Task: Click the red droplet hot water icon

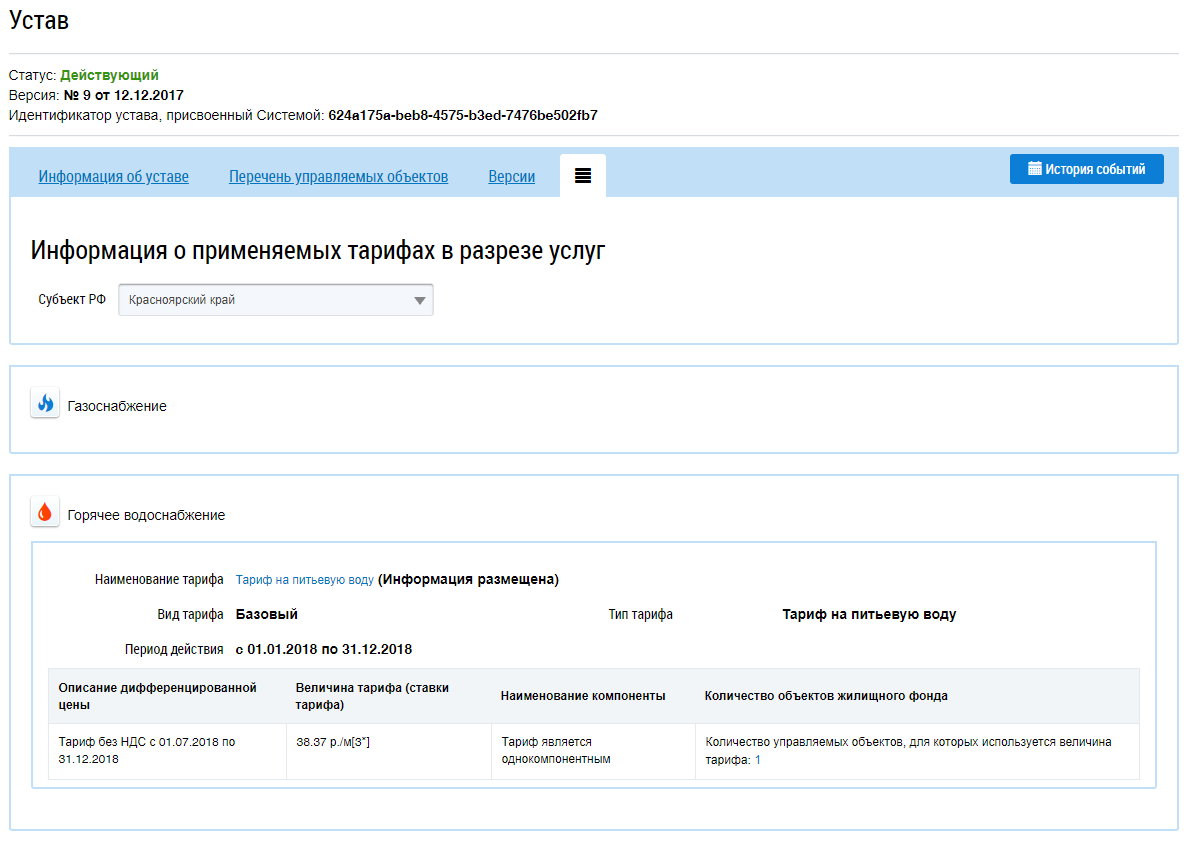Action: pyautogui.click(x=45, y=513)
